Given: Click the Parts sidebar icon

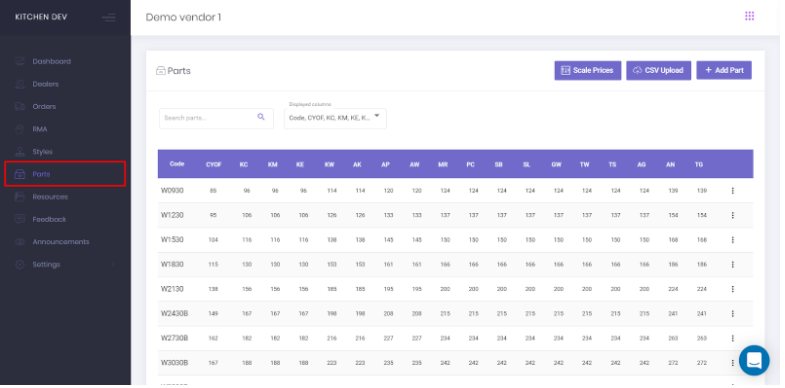Looking at the screenshot, I should (x=20, y=174).
